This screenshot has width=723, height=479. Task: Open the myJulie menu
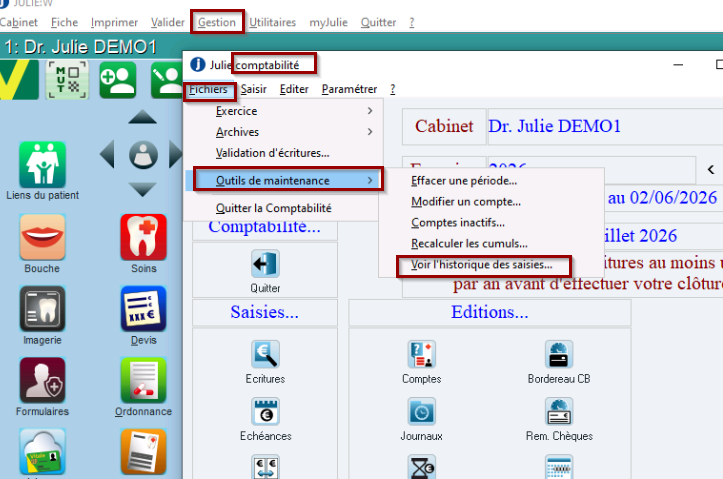pyautogui.click(x=328, y=22)
